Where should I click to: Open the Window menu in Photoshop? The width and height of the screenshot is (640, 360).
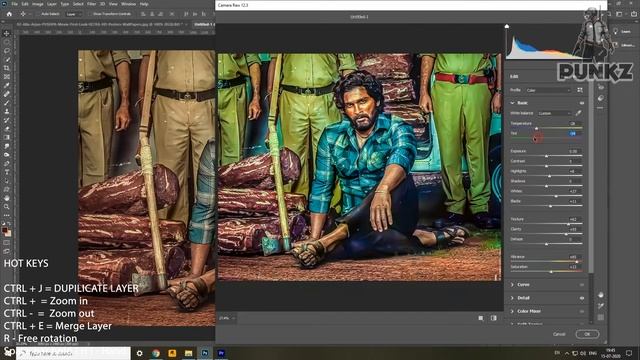(128, 4)
